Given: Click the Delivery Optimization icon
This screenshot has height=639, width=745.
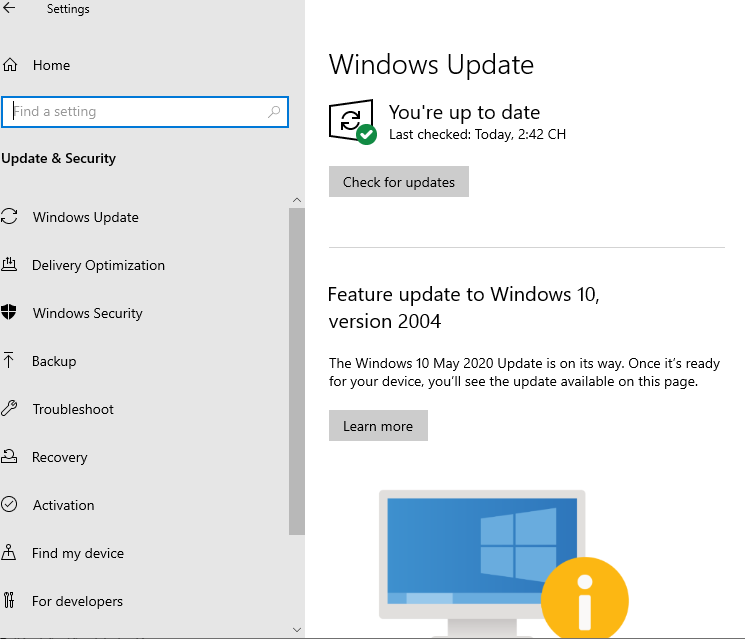Looking at the screenshot, I should pyautogui.click(x=9, y=264).
